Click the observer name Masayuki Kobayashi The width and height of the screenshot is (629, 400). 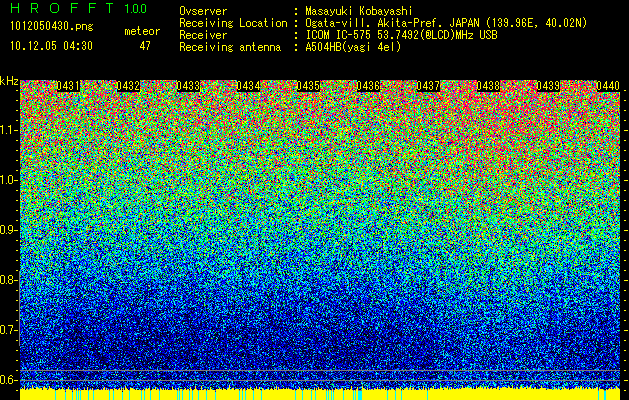(359, 11)
